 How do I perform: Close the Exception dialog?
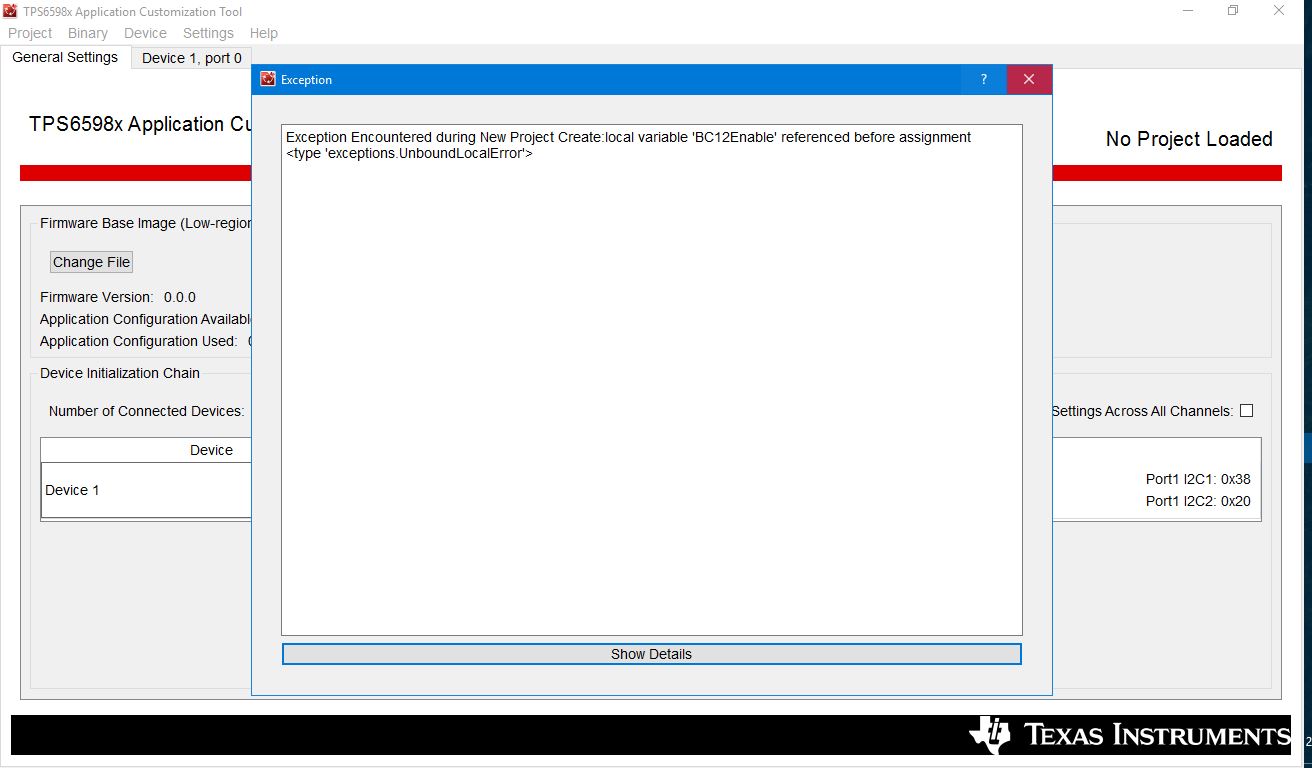(1029, 80)
